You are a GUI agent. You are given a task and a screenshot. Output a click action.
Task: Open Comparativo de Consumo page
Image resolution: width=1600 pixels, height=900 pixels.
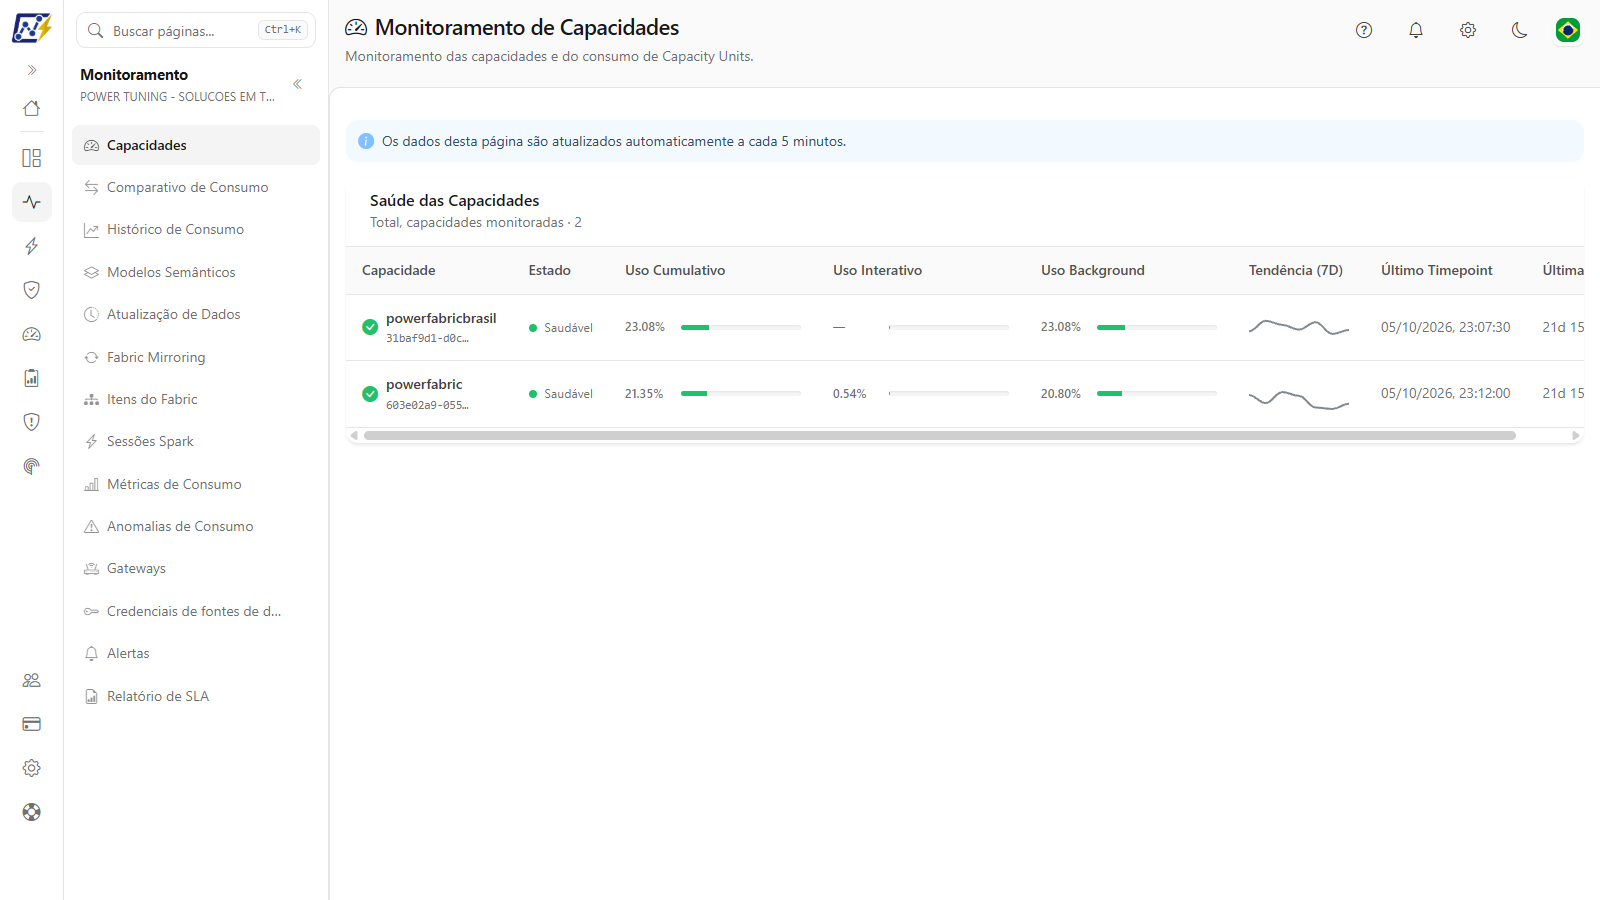click(x=196, y=187)
